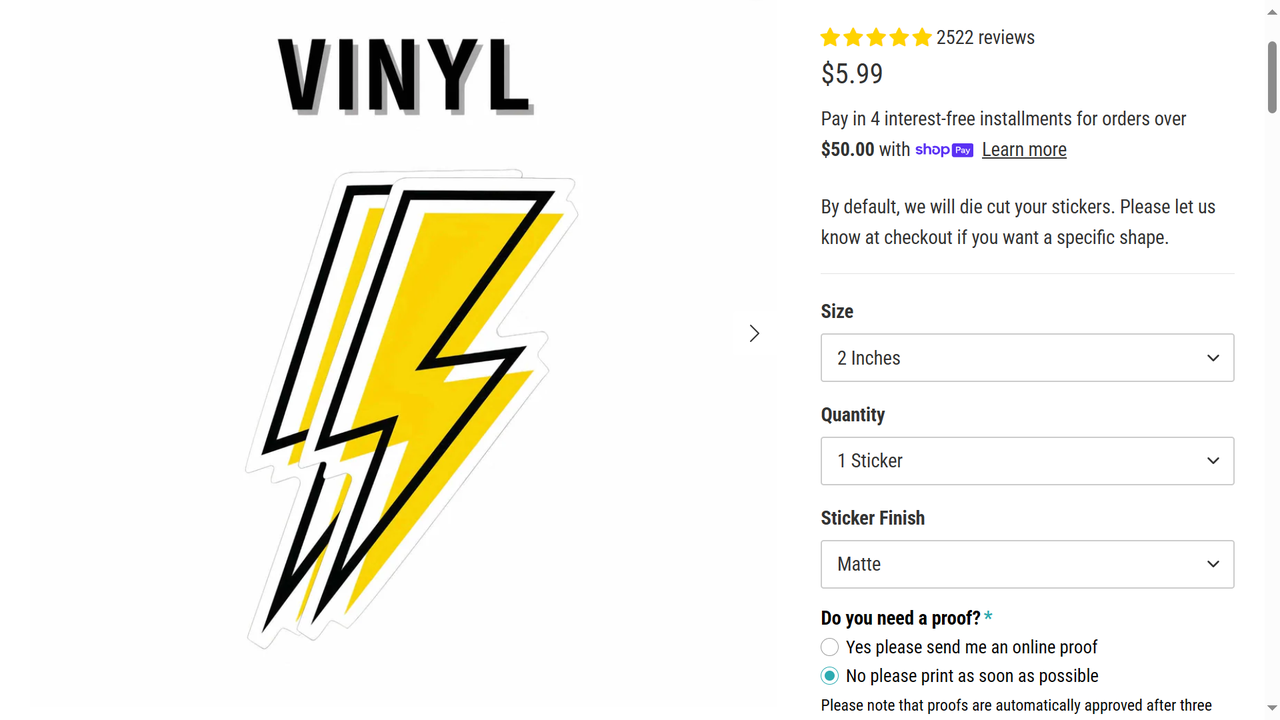
Task: Open the 2522 reviews link
Action: pos(985,38)
